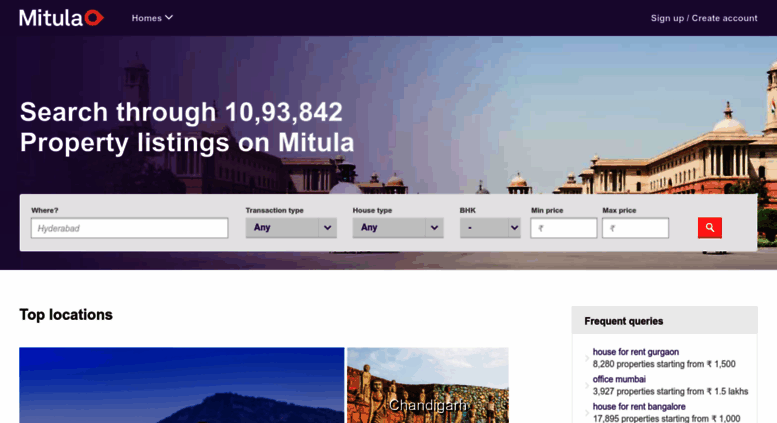The height and width of the screenshot is (423, 777).
Task: Click the Mitula logo
Action: click(x=61, y=18)
